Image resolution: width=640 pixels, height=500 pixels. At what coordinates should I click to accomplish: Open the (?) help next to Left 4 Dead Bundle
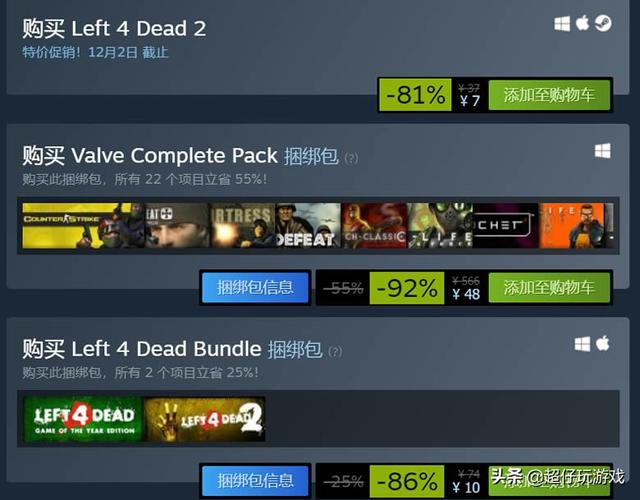tap(335, 351)
